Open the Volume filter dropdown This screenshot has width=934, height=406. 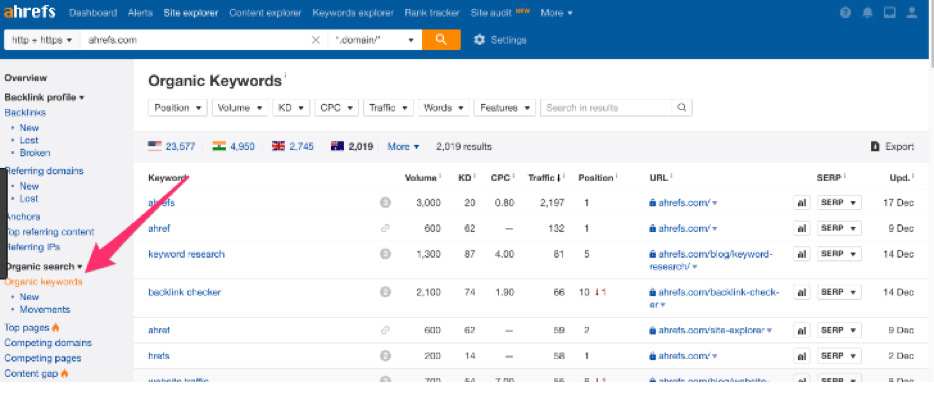coord(240,108)
